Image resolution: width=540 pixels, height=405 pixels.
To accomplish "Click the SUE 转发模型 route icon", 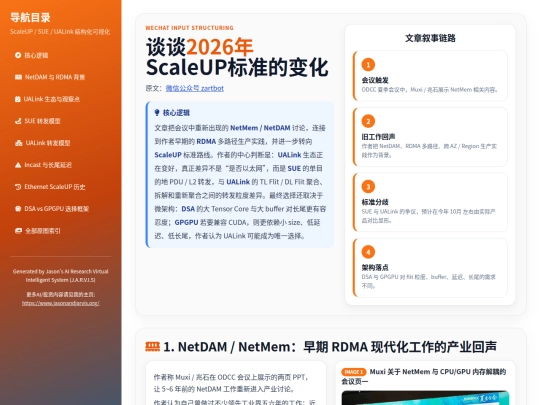I will coord(18,121).
